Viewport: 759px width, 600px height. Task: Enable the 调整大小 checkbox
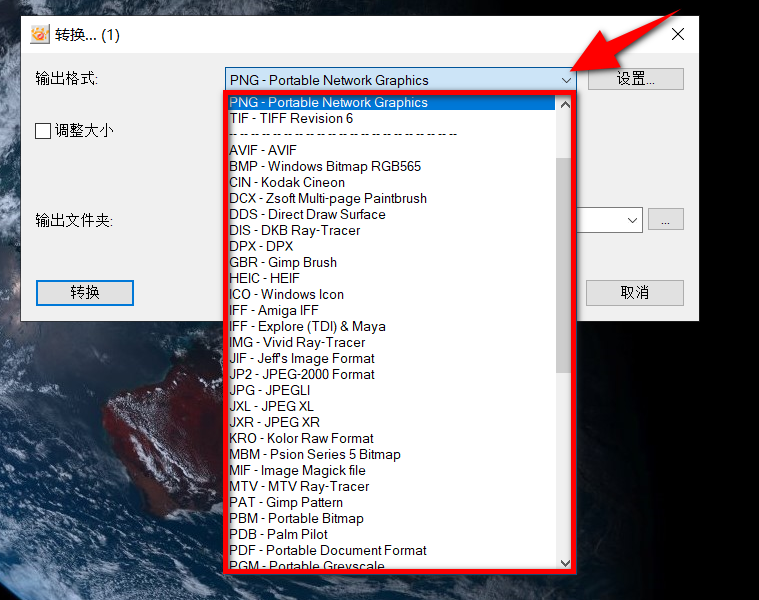pyautogui.click(x=43, y=130)
